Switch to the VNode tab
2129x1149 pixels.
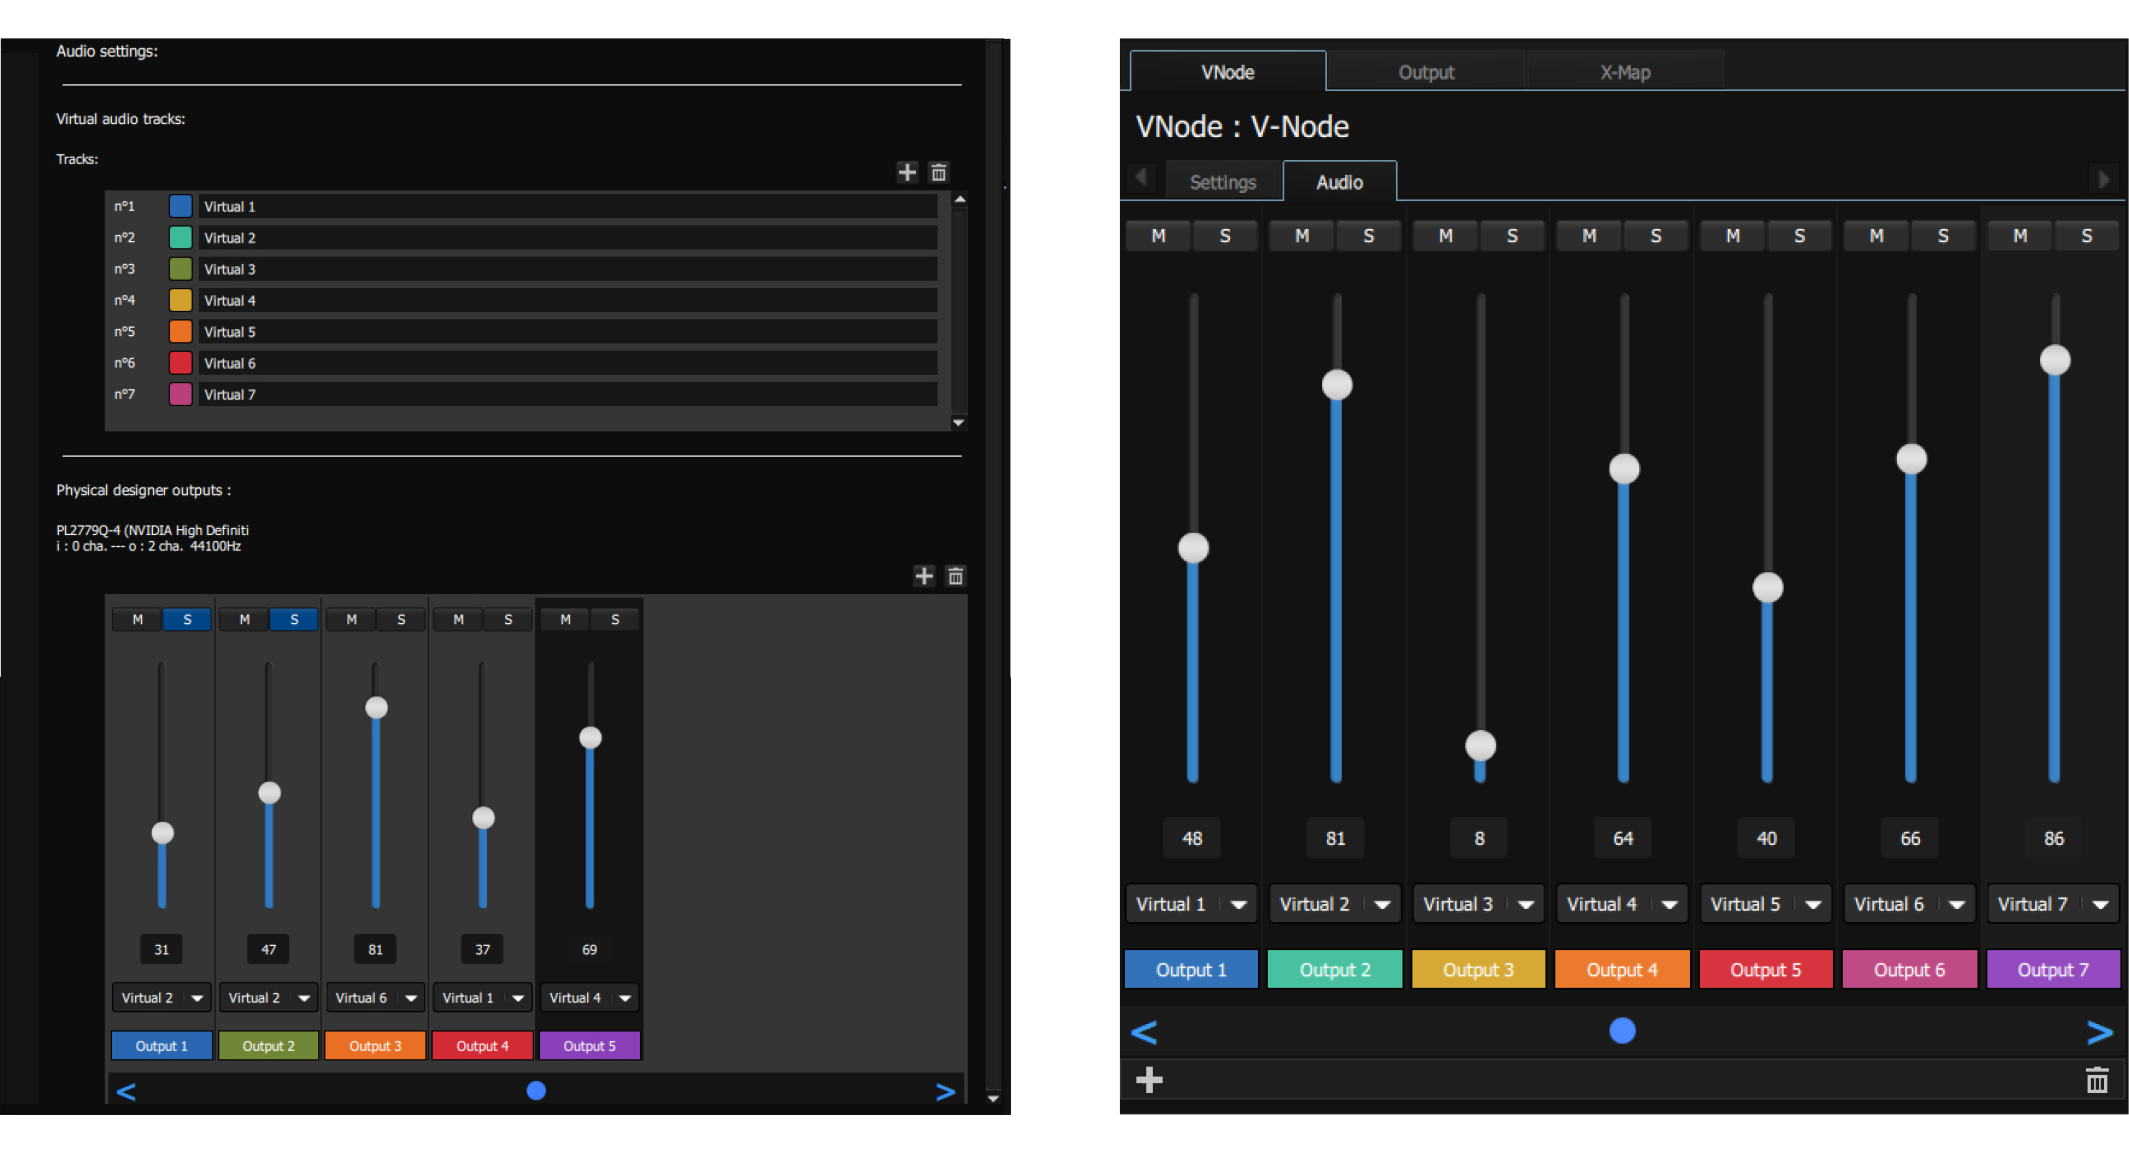pos(1228,72)
